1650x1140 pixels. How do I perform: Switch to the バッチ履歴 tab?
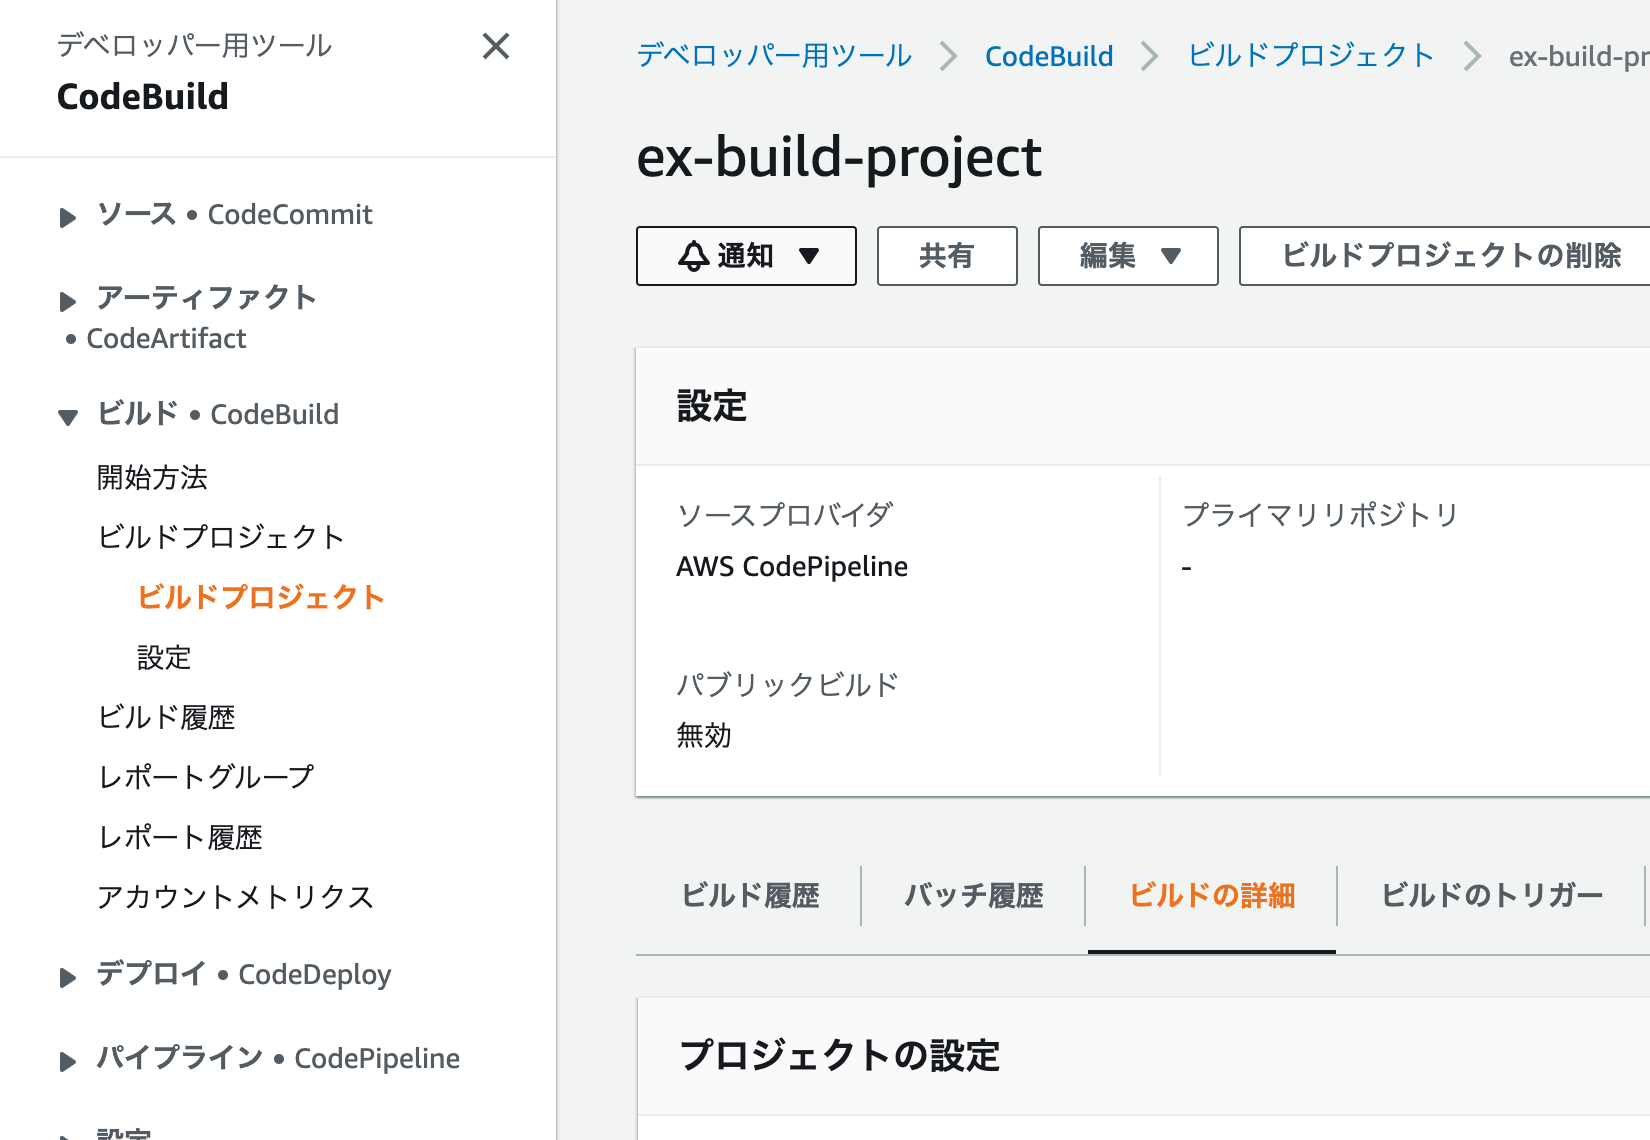tap(973, 896)
